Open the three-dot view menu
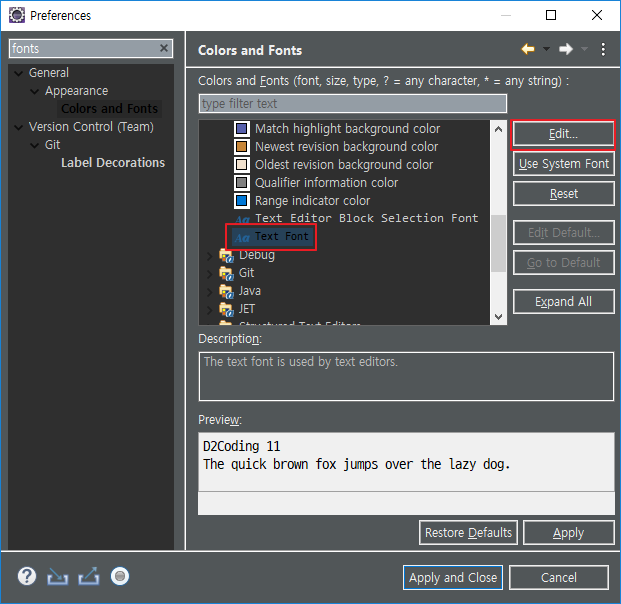This screenshot has width=621, height=604. [603, 50]
